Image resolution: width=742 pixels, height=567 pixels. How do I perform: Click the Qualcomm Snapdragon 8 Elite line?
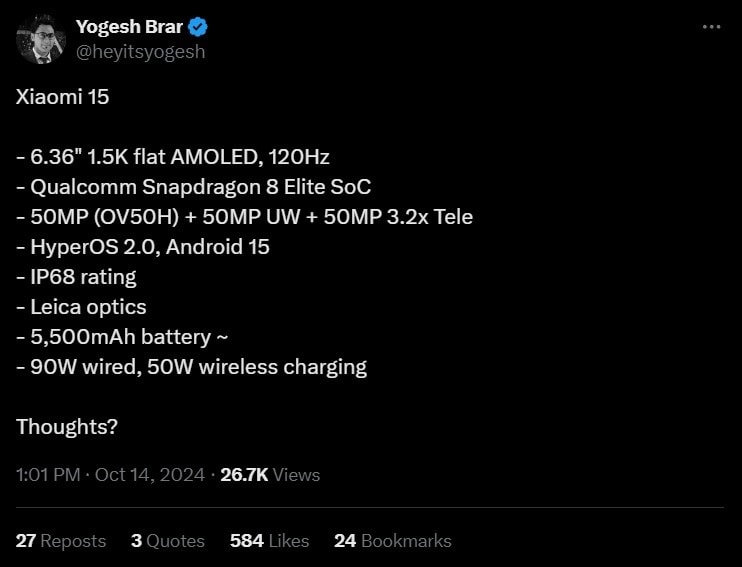194,187
